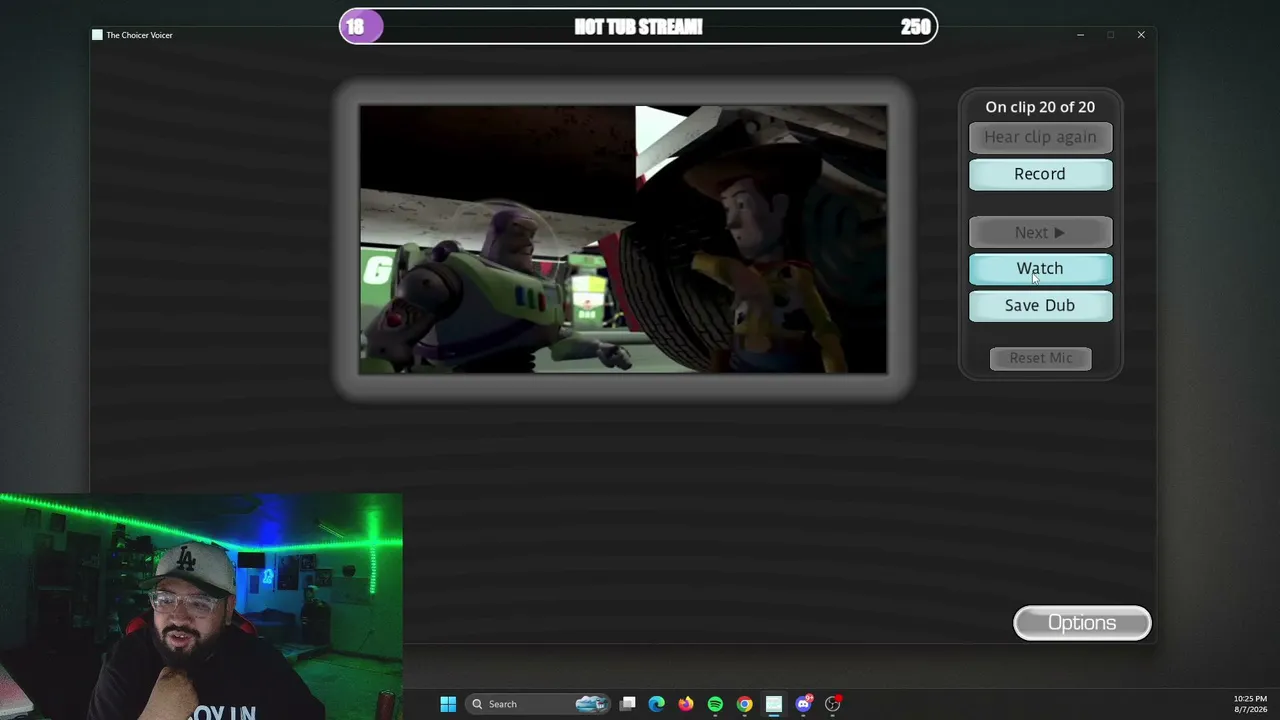Minimize The Choicer Voicer window
Screen dimensions: 1280x720
tap(1080, 35)
